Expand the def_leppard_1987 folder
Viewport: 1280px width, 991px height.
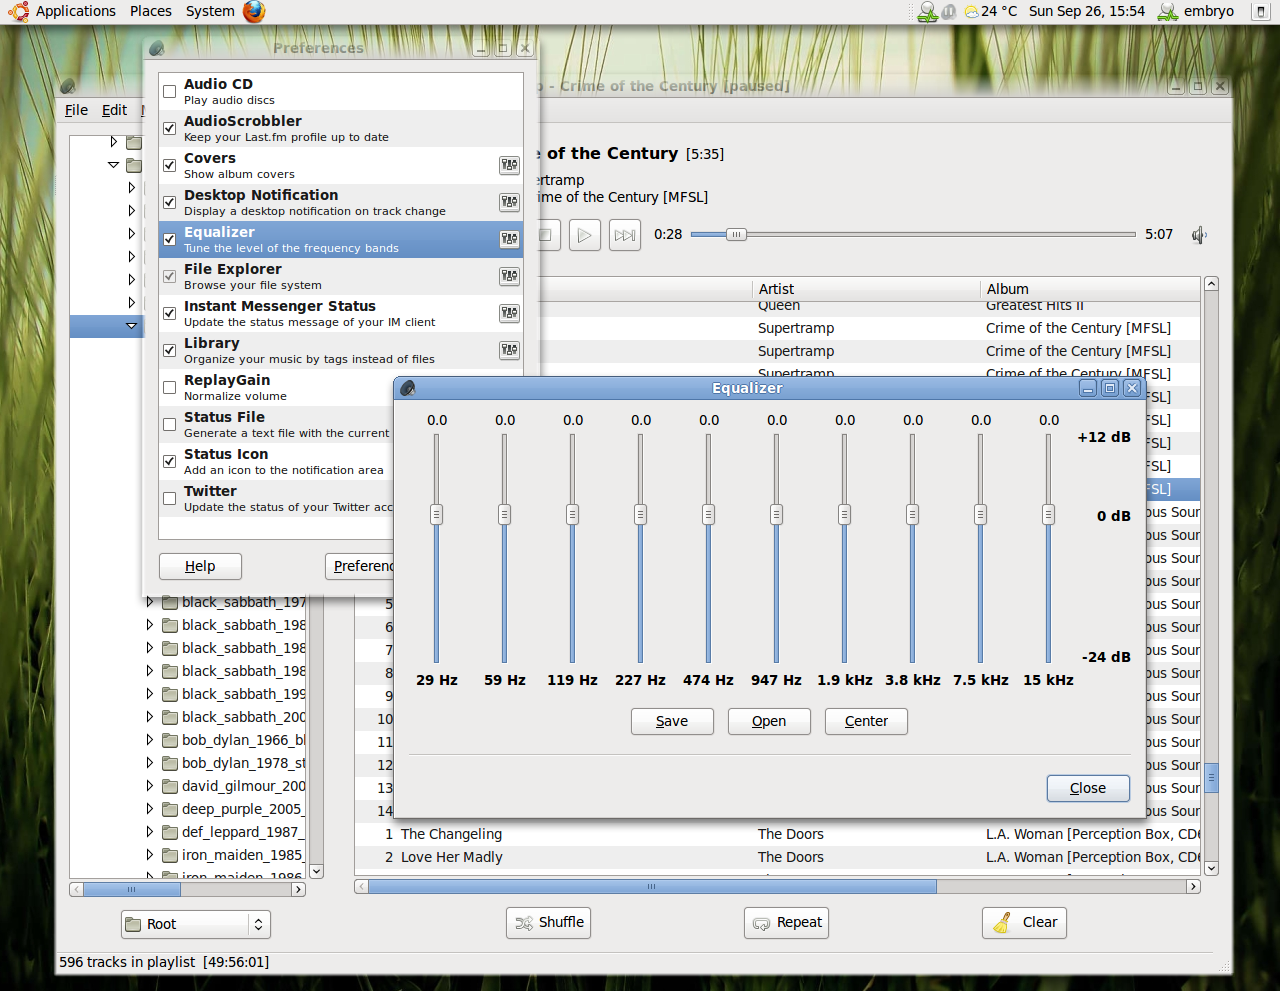click(150, 832)
